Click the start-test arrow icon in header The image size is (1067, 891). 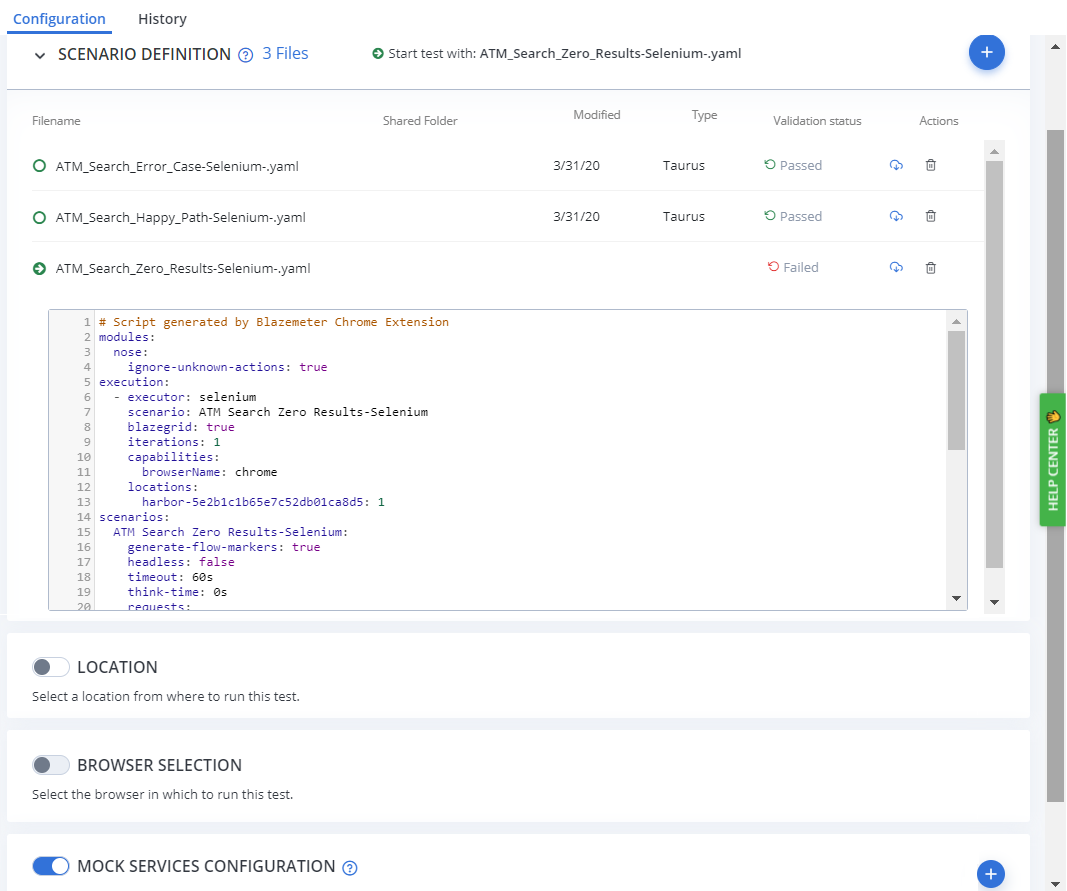(x=378, y=54)
